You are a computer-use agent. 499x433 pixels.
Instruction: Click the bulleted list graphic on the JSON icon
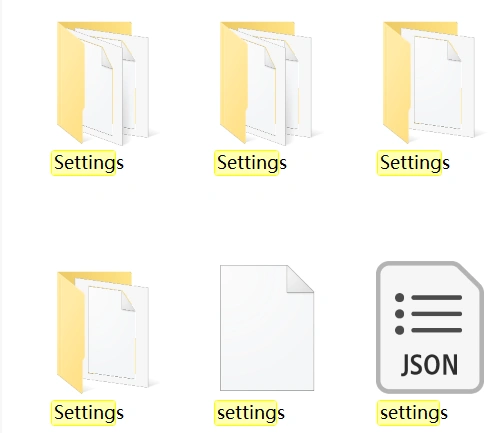pyautogui.click(x=428, y=314)
